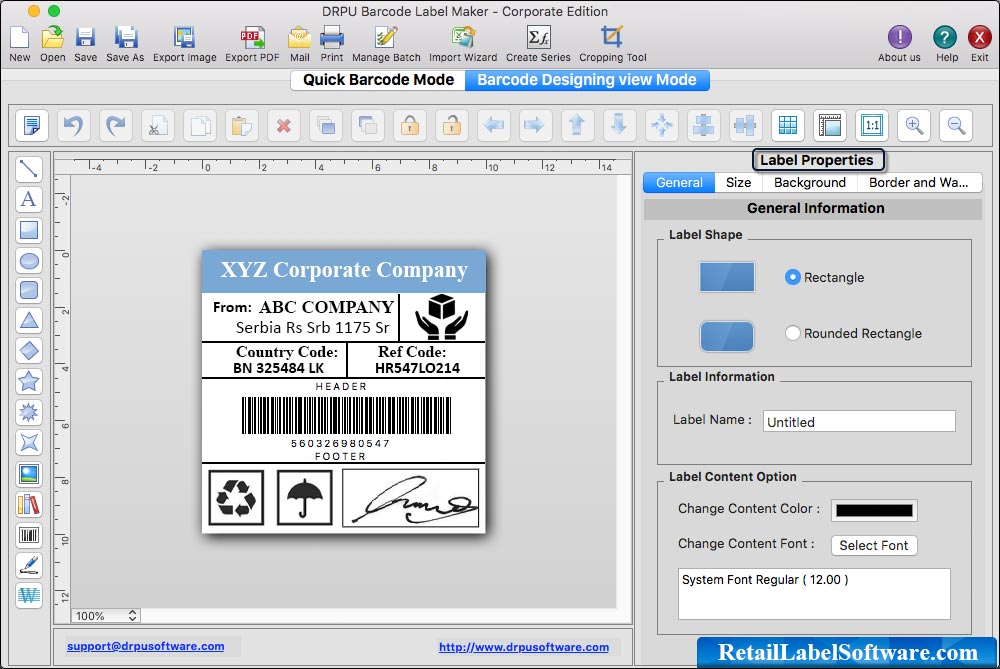
Task: Click the Redo arrow icon
Action: pyautogui.click(x=115, y=125)
